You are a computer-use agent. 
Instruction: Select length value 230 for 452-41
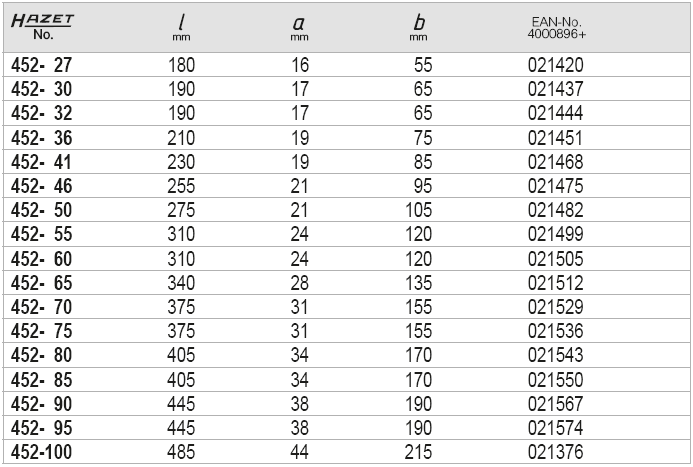click(181, 162)
